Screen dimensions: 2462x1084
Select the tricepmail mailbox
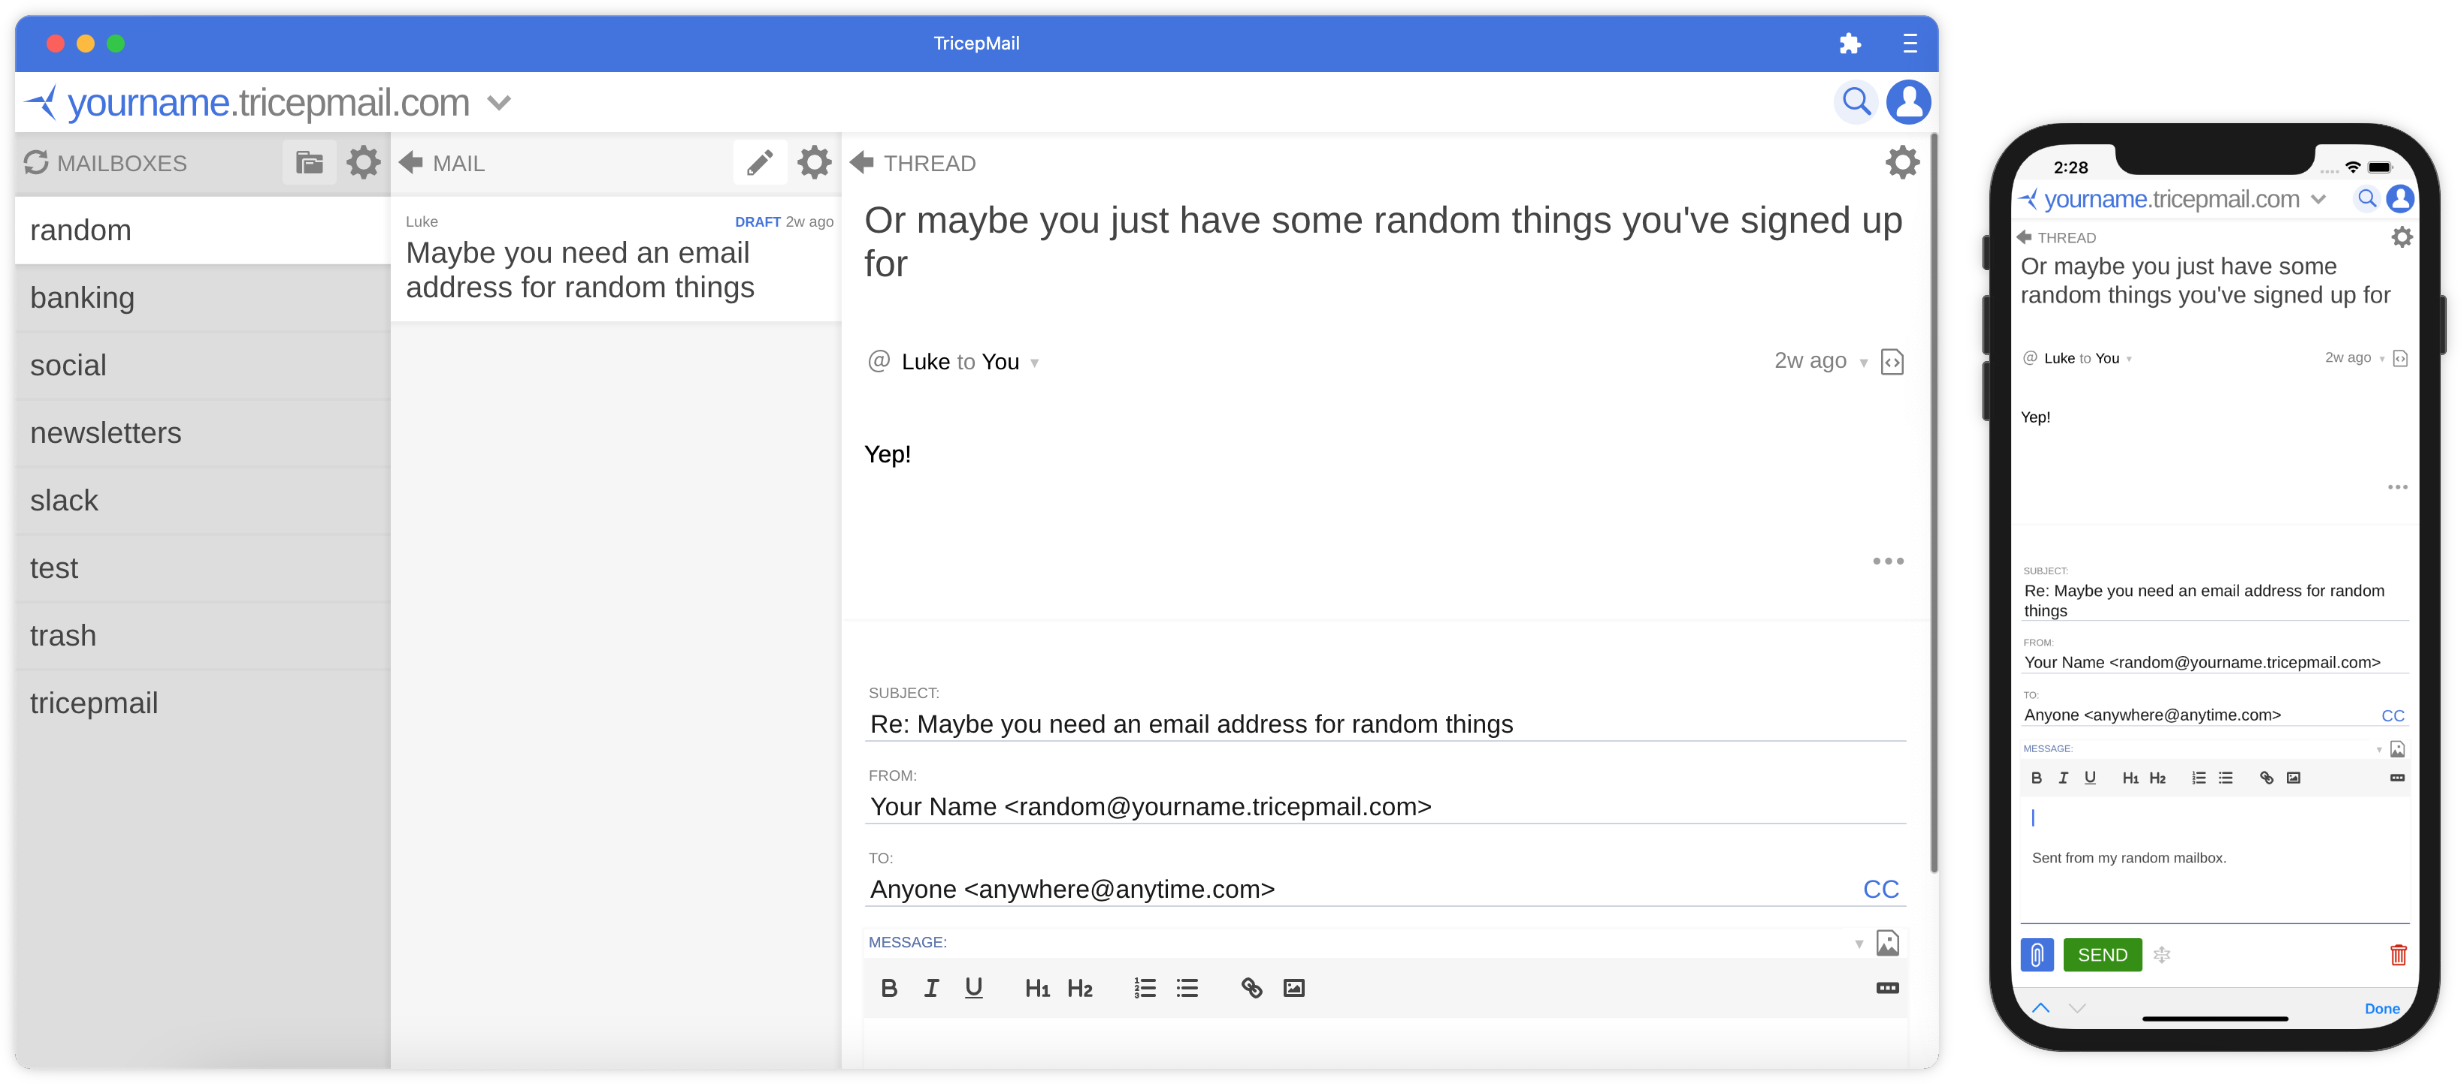(202, 703)
